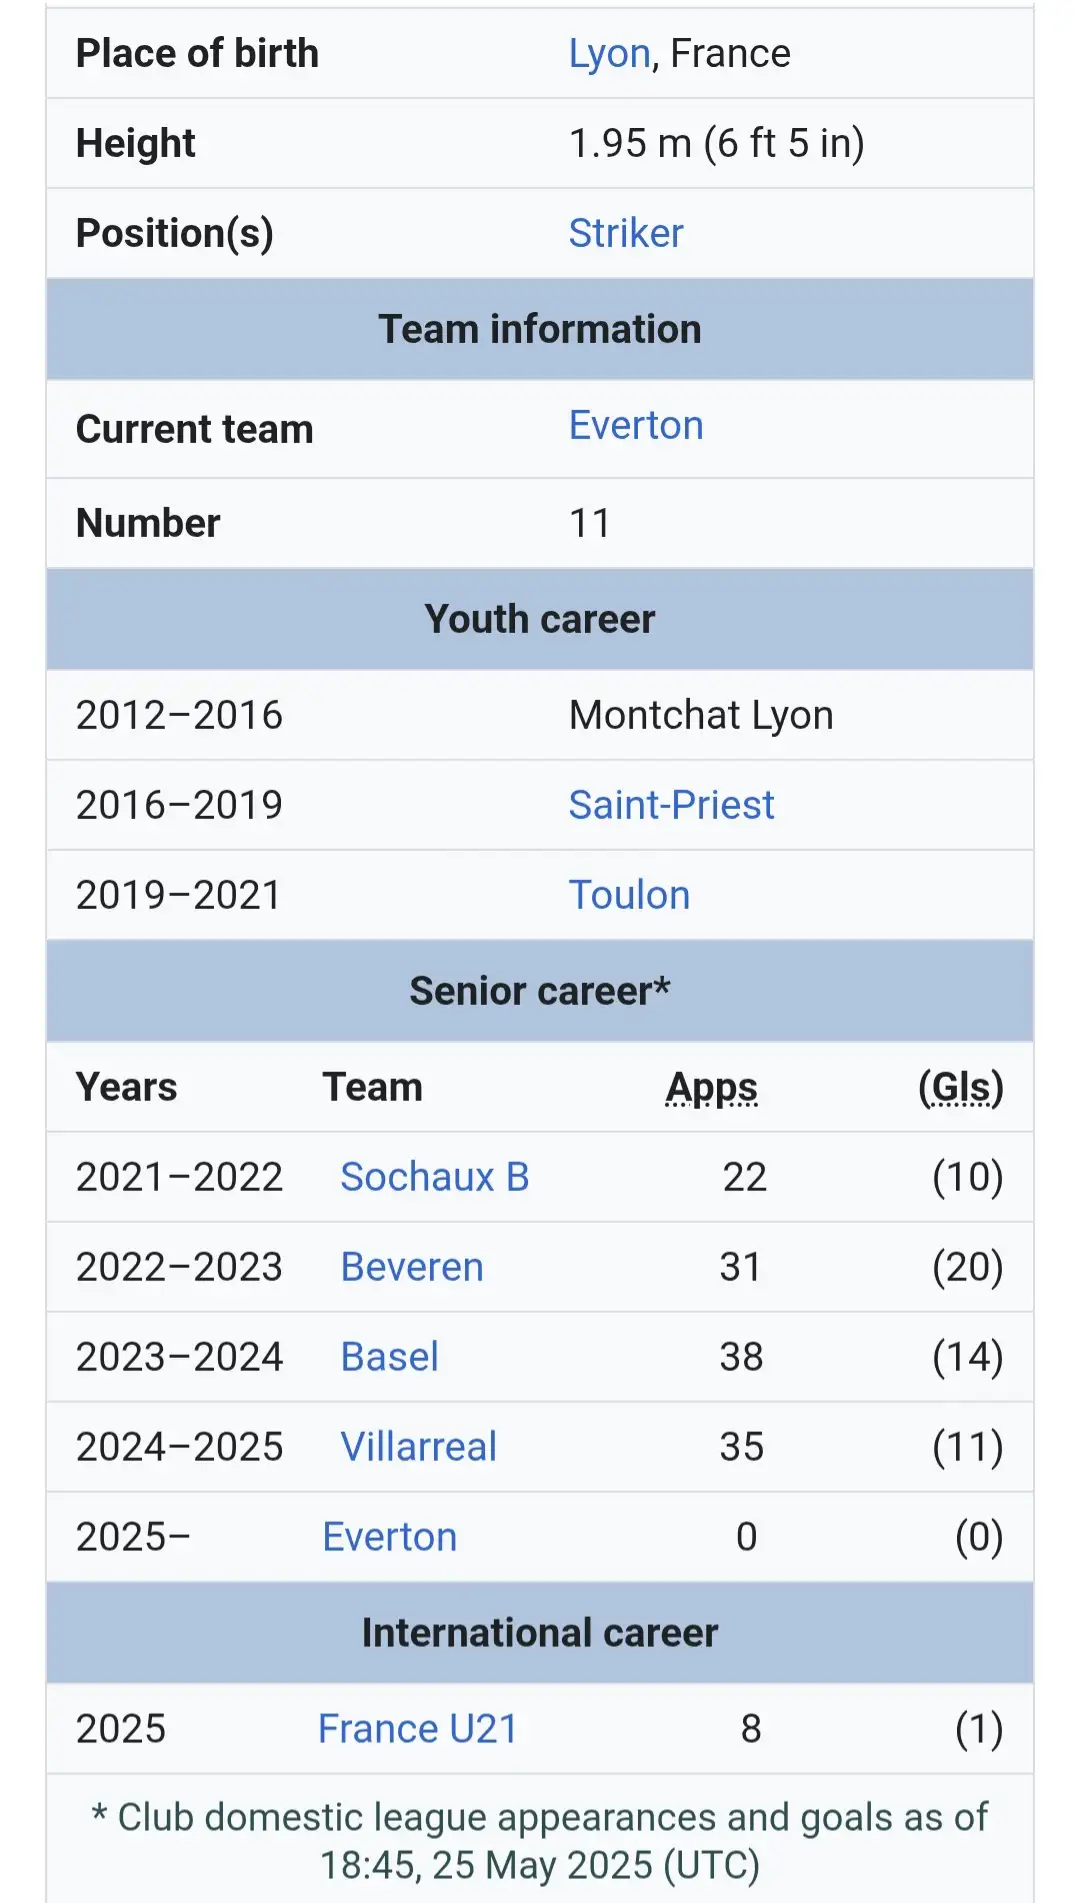1080x1903 pixels.
Task: Open the France U21 team link
Action: click(x=417, y=1730)
